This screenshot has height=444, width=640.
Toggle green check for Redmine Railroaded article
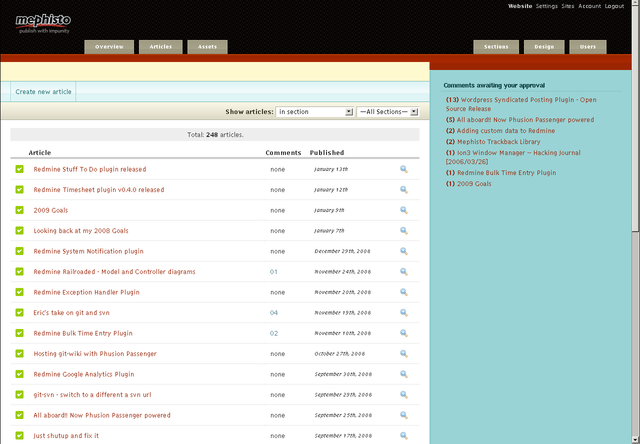point(20,271)
